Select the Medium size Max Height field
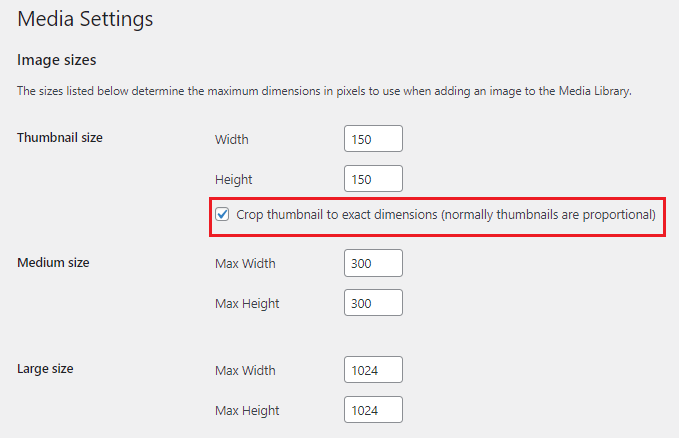Viewport: 679px width, 438px height. (373, 303)
